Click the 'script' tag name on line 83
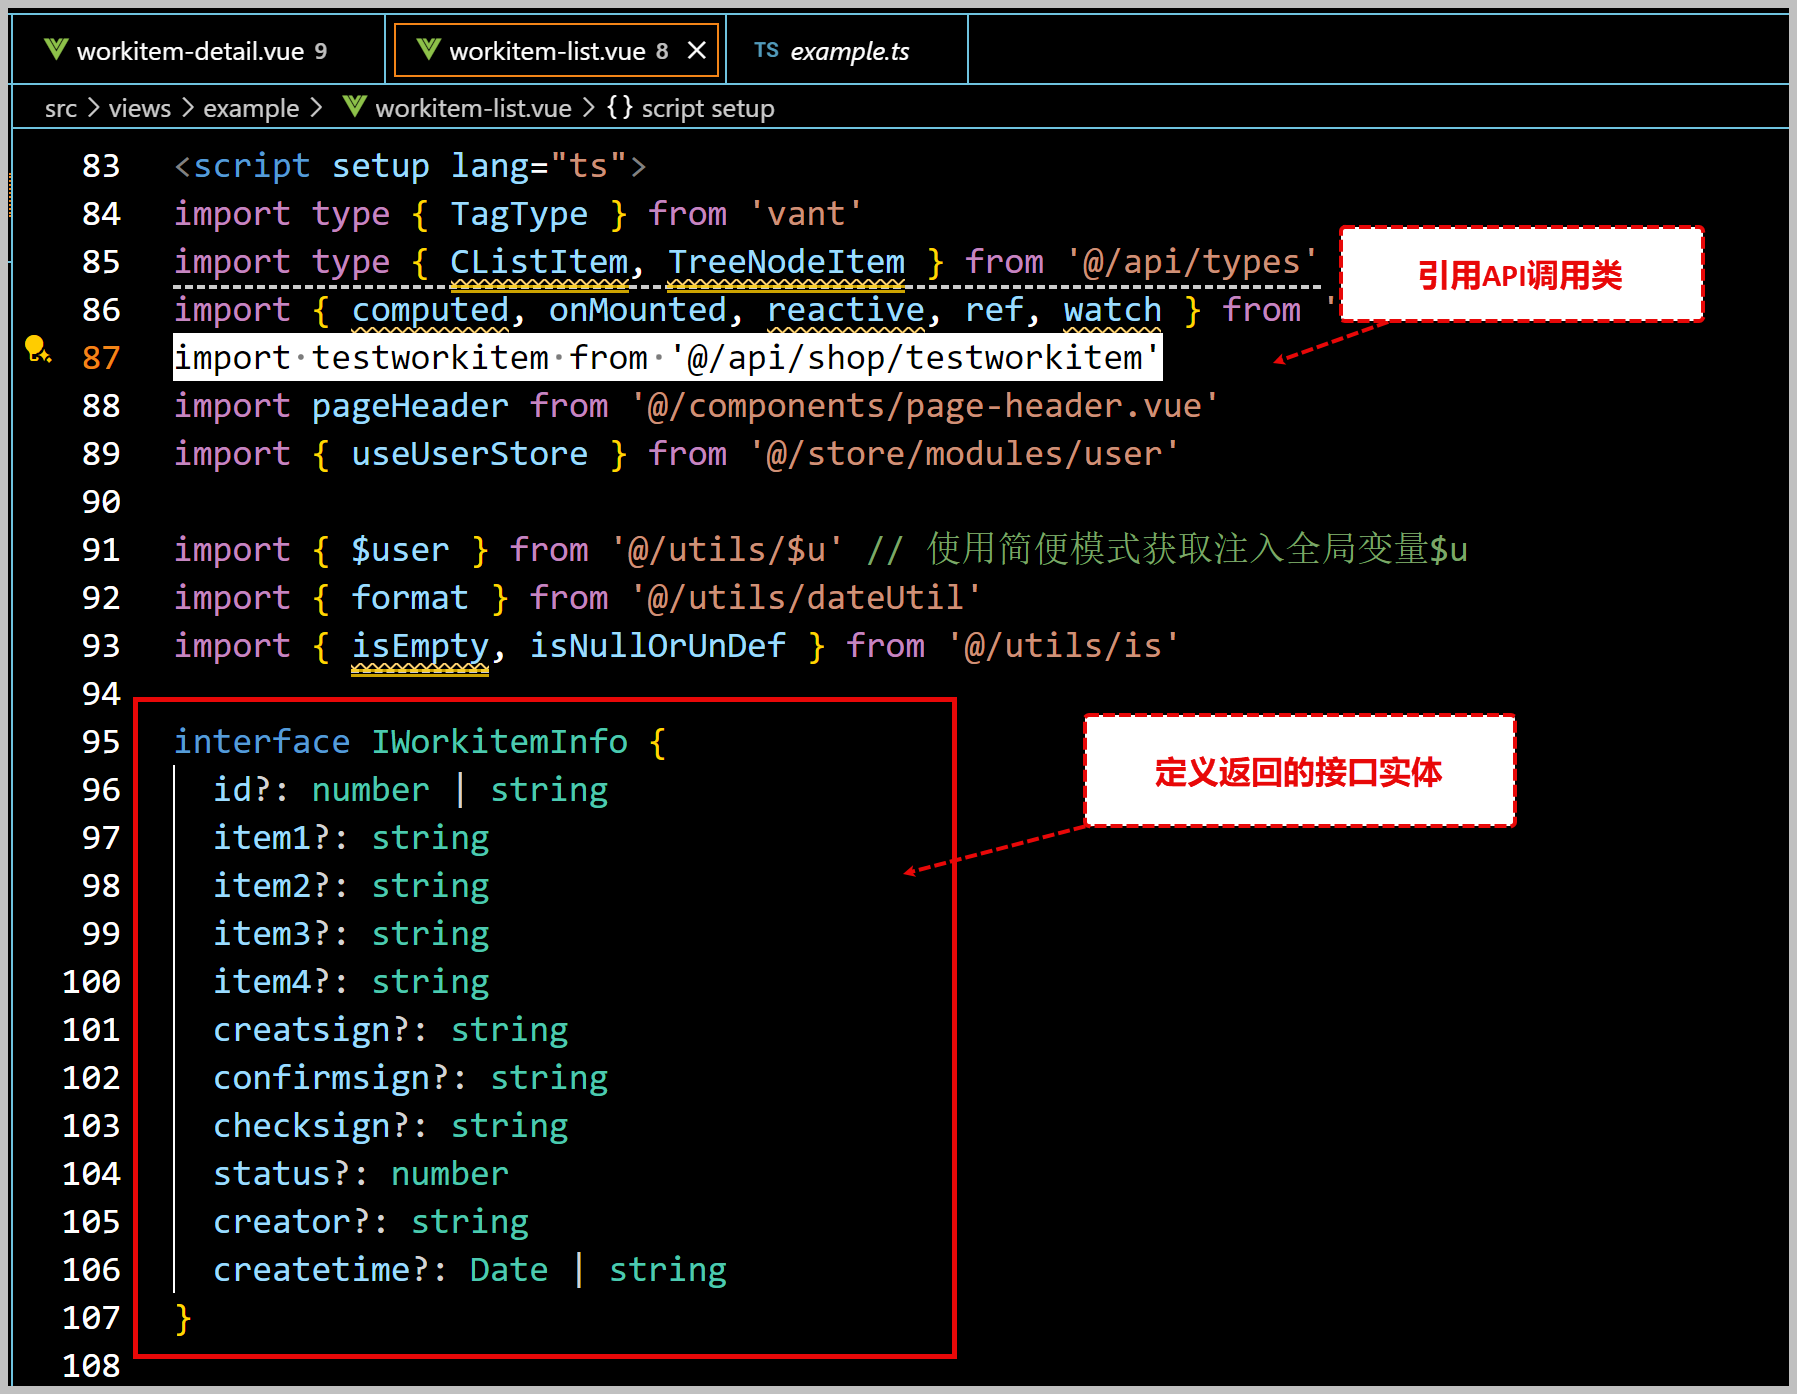Screen dimensions: 1797x1394 (x=252, y=166)
